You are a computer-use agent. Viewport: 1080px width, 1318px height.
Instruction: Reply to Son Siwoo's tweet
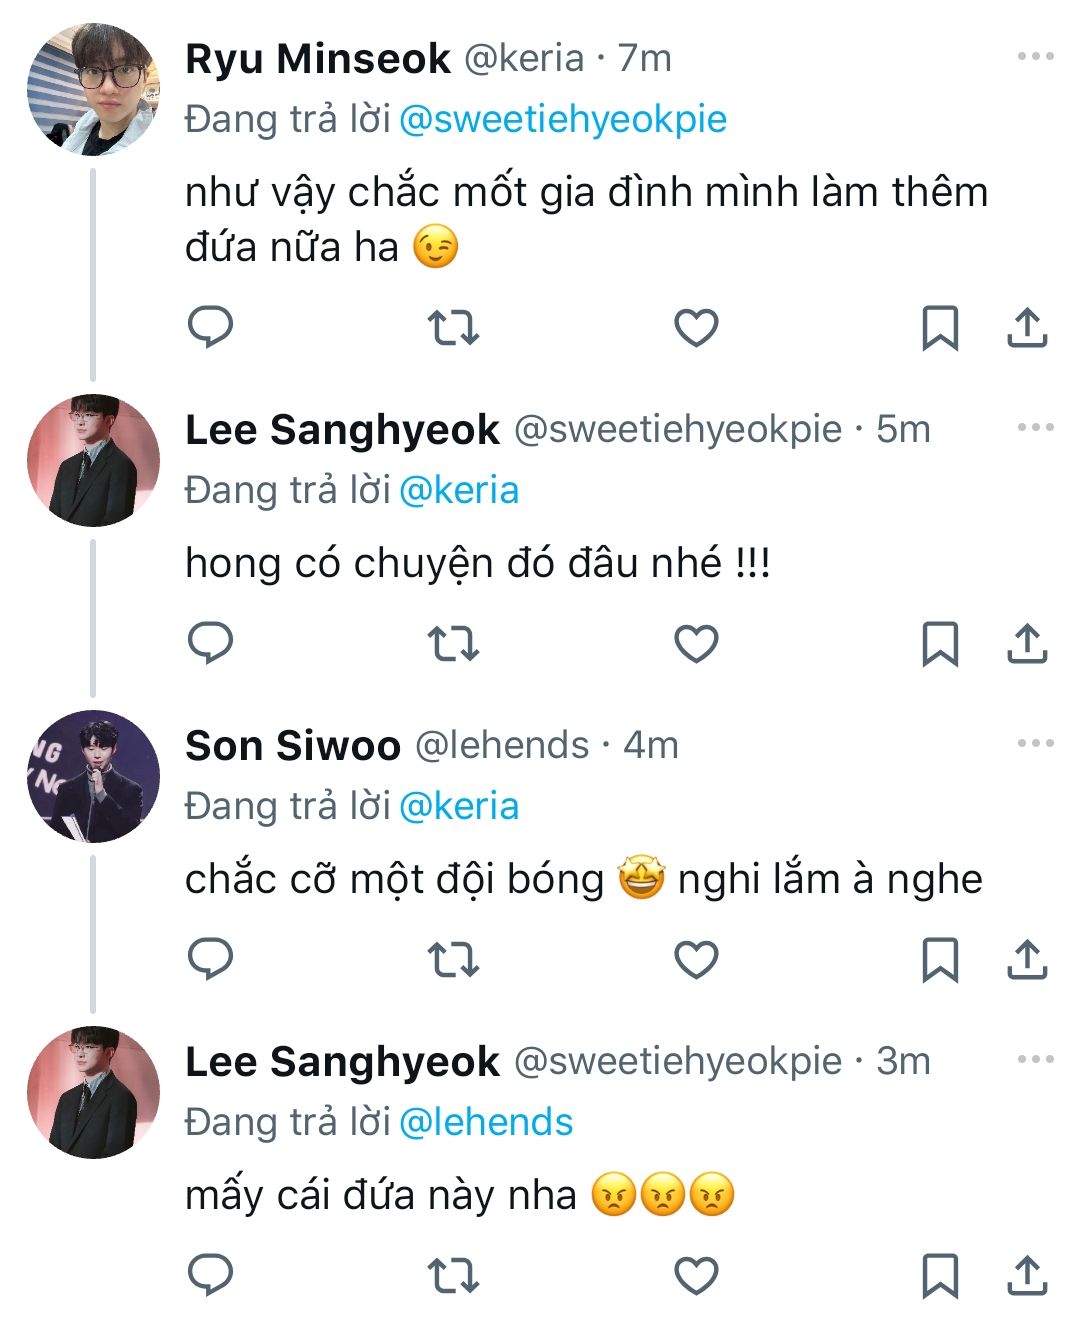coord(211,959)
